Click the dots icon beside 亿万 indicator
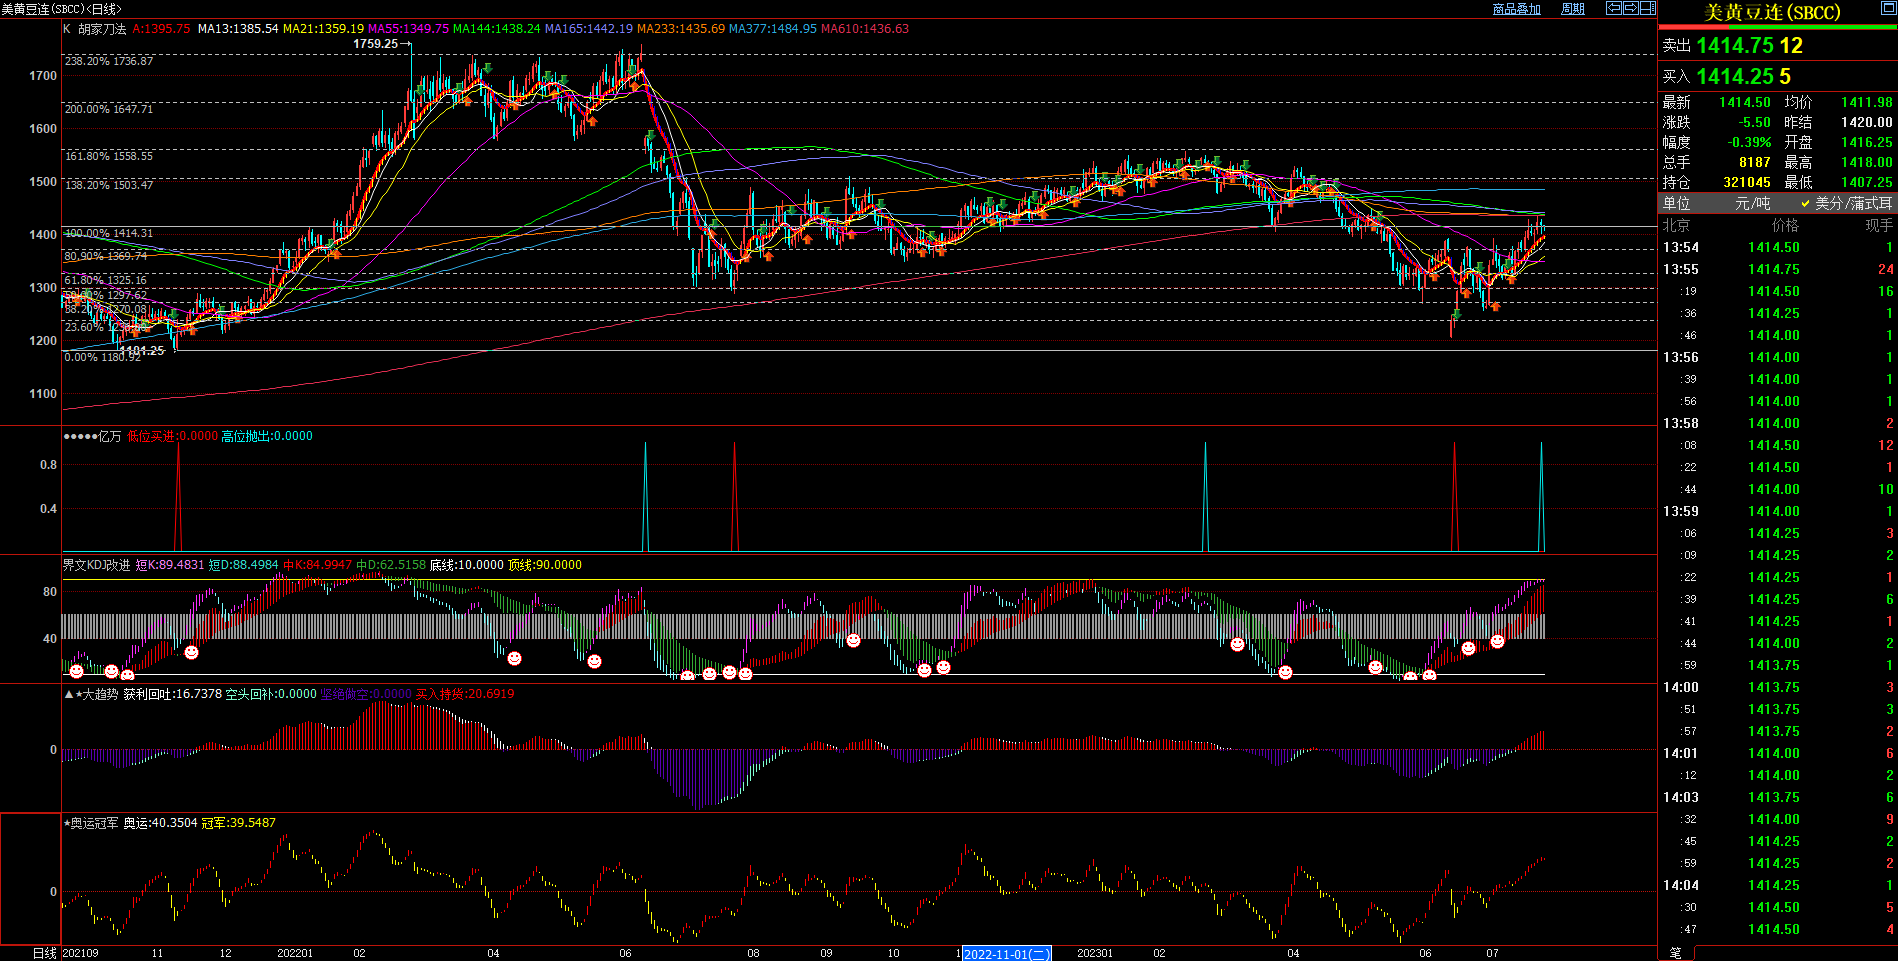Screen dimensions: 1898x961 pos(79,436)
